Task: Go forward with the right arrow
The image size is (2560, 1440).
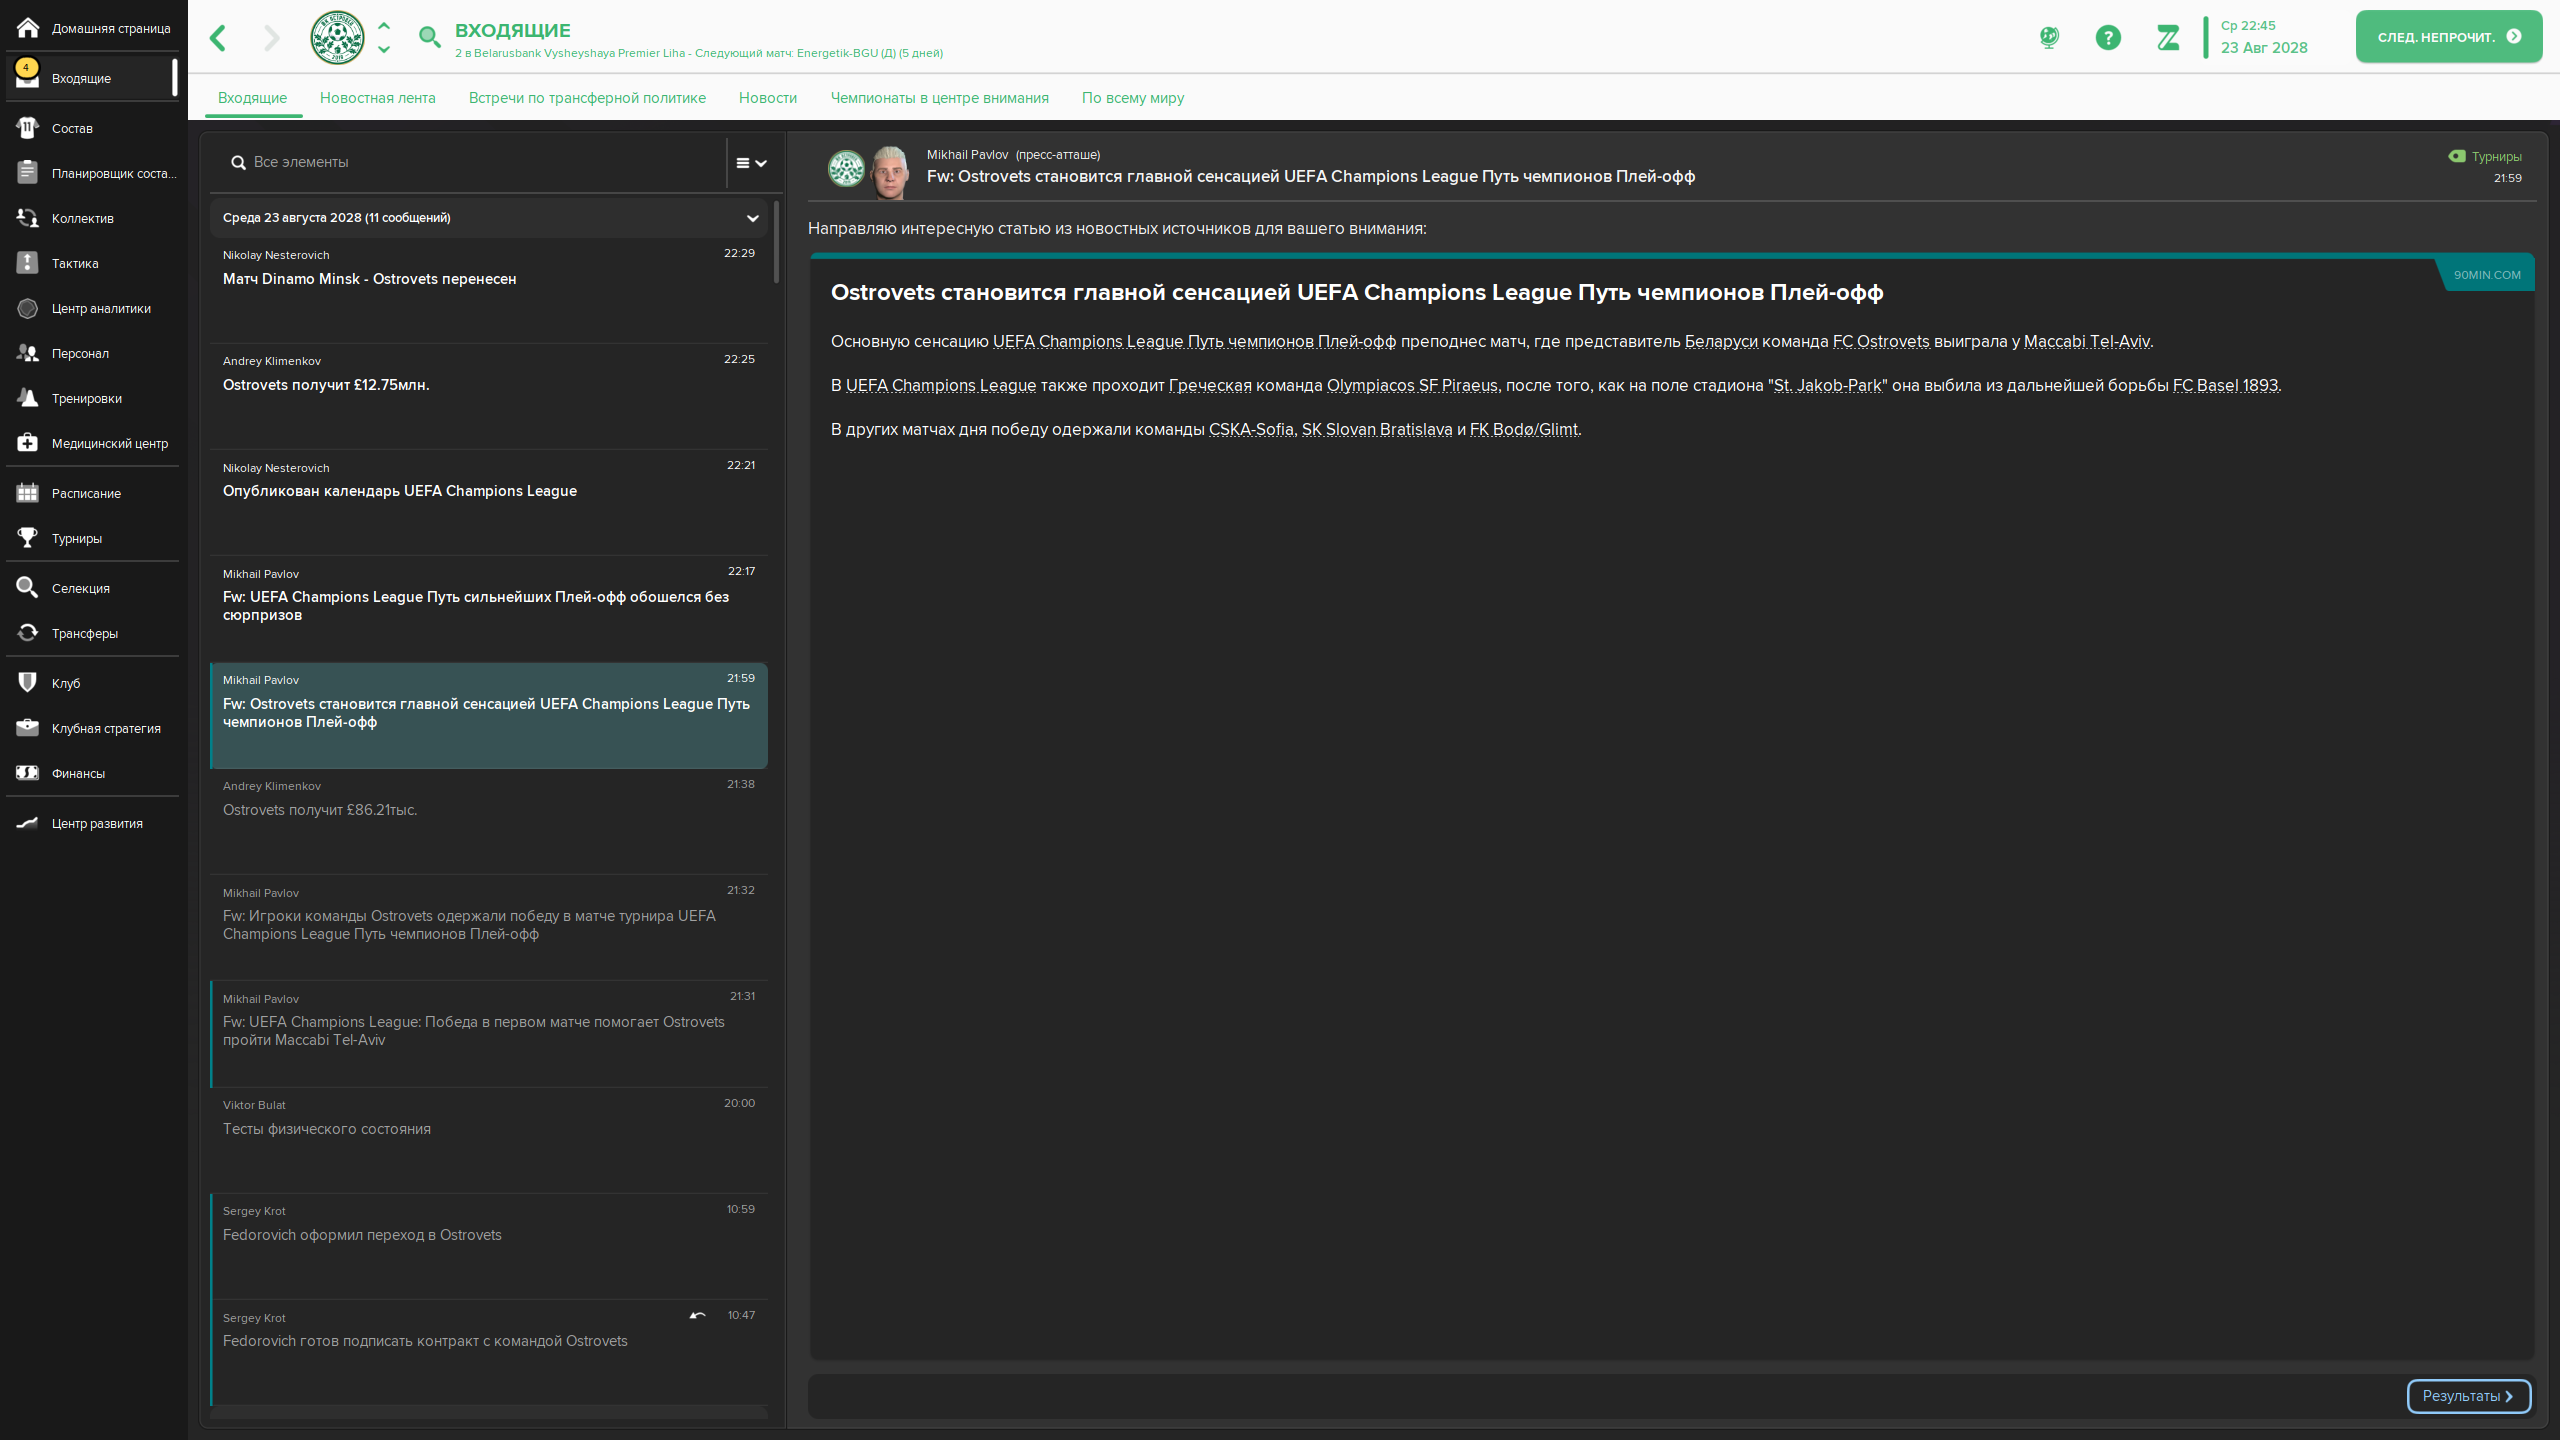Action: coord(271,38)
